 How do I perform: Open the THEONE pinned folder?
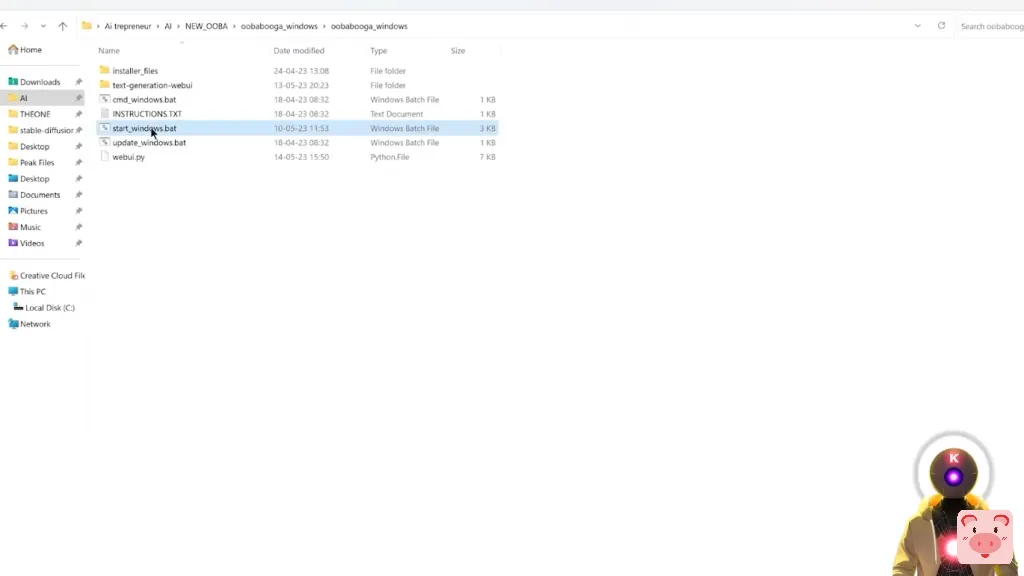pyautogui.click(x=35, y=114)
